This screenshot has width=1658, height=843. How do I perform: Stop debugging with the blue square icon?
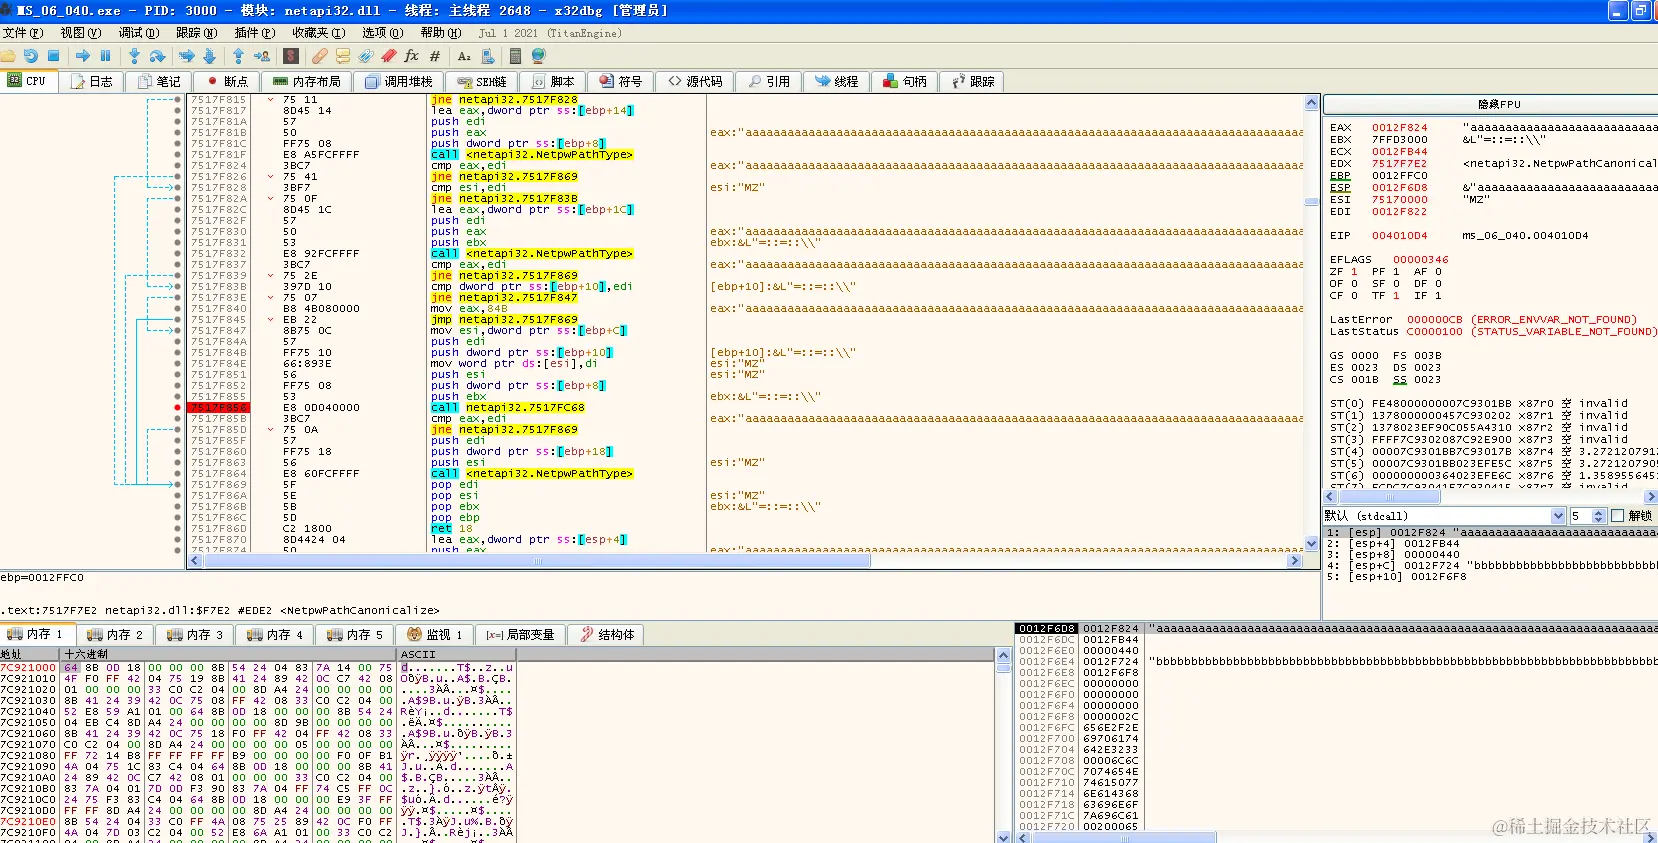[x=54, y=56]
